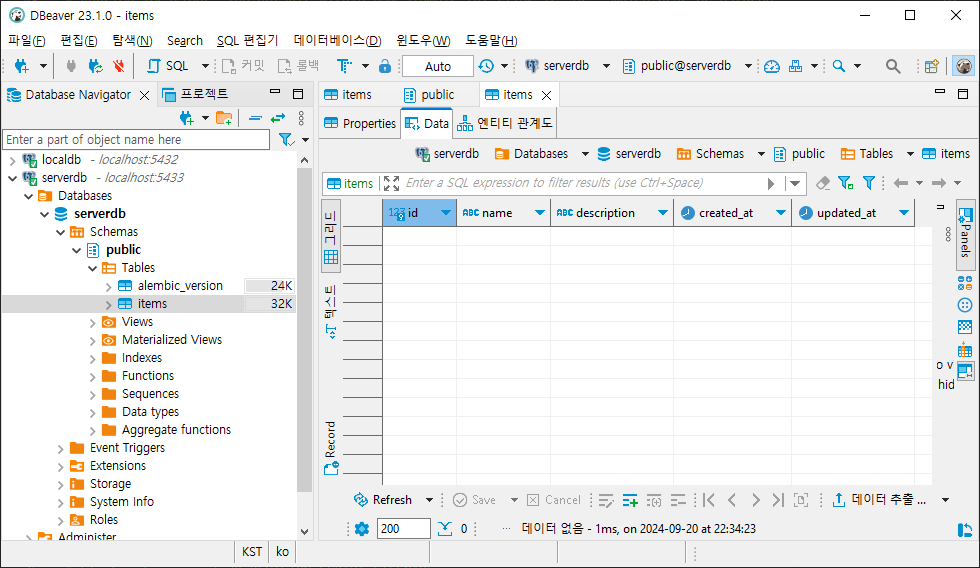Switch to the 프로젝트 tab
Viewport: 980px width, 568px height.
pyautogui.click(x=196, y=94)
